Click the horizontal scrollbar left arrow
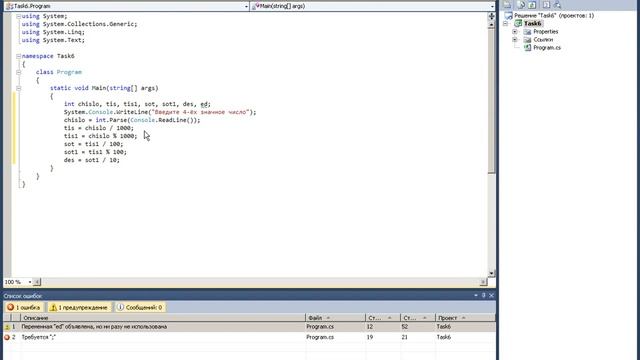Screen dimensions: 640x360 click(37, 282)
